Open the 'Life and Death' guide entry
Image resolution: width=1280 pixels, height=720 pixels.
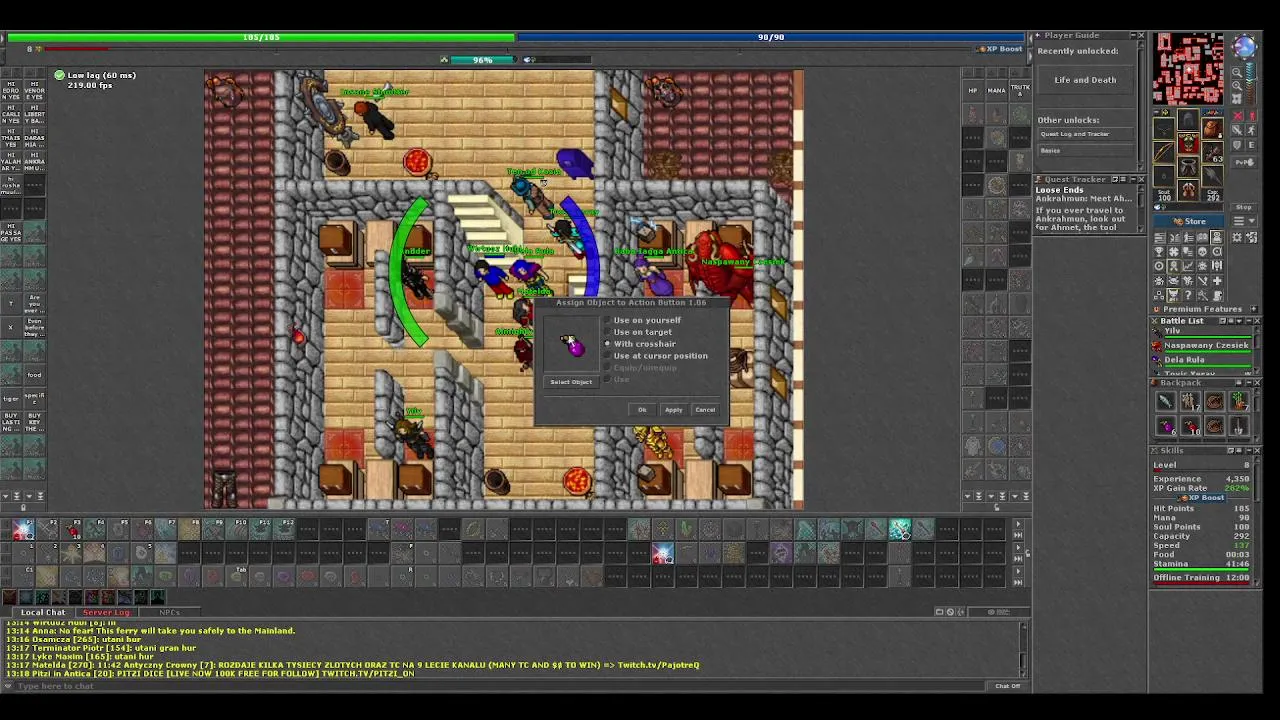1085,80
